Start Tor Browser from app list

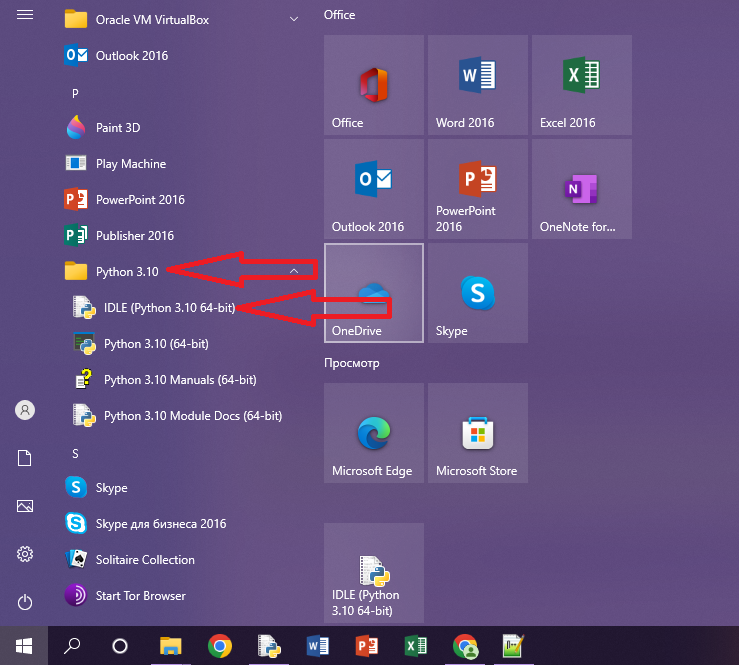[x=183, y=596]
